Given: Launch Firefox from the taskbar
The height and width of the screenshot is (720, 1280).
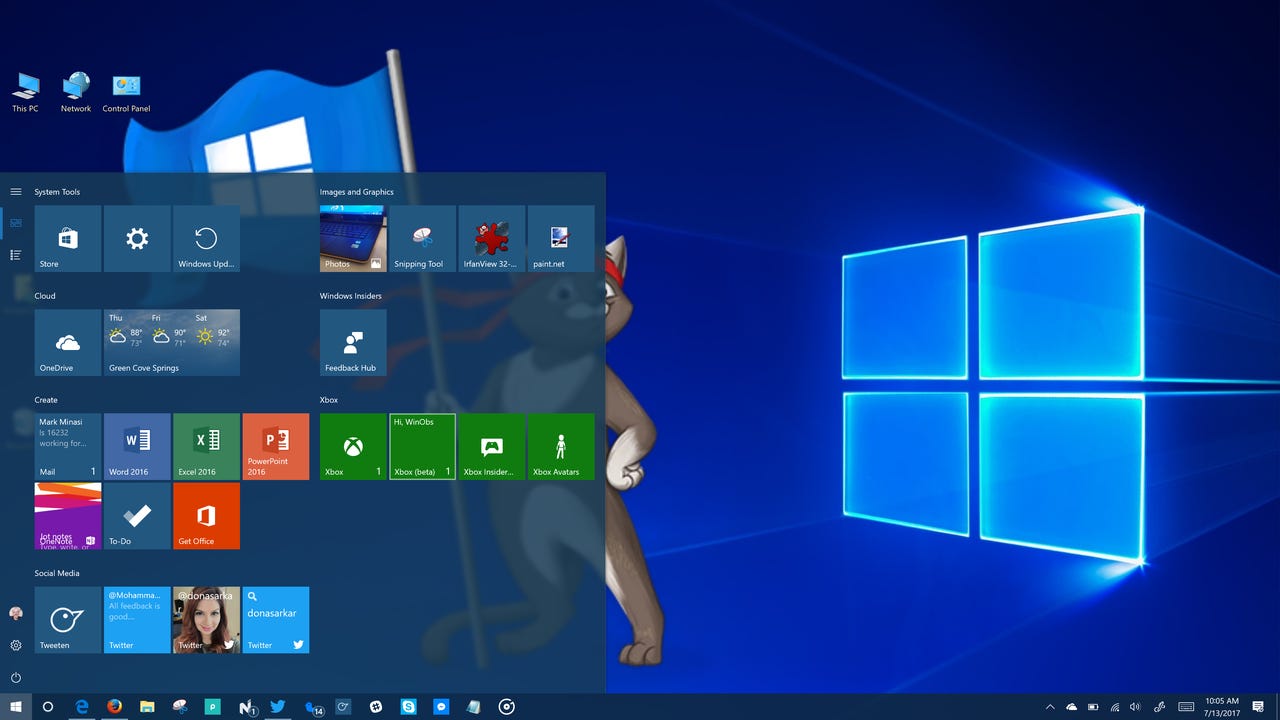Looking at the screenshot, I should click(115, 707).
